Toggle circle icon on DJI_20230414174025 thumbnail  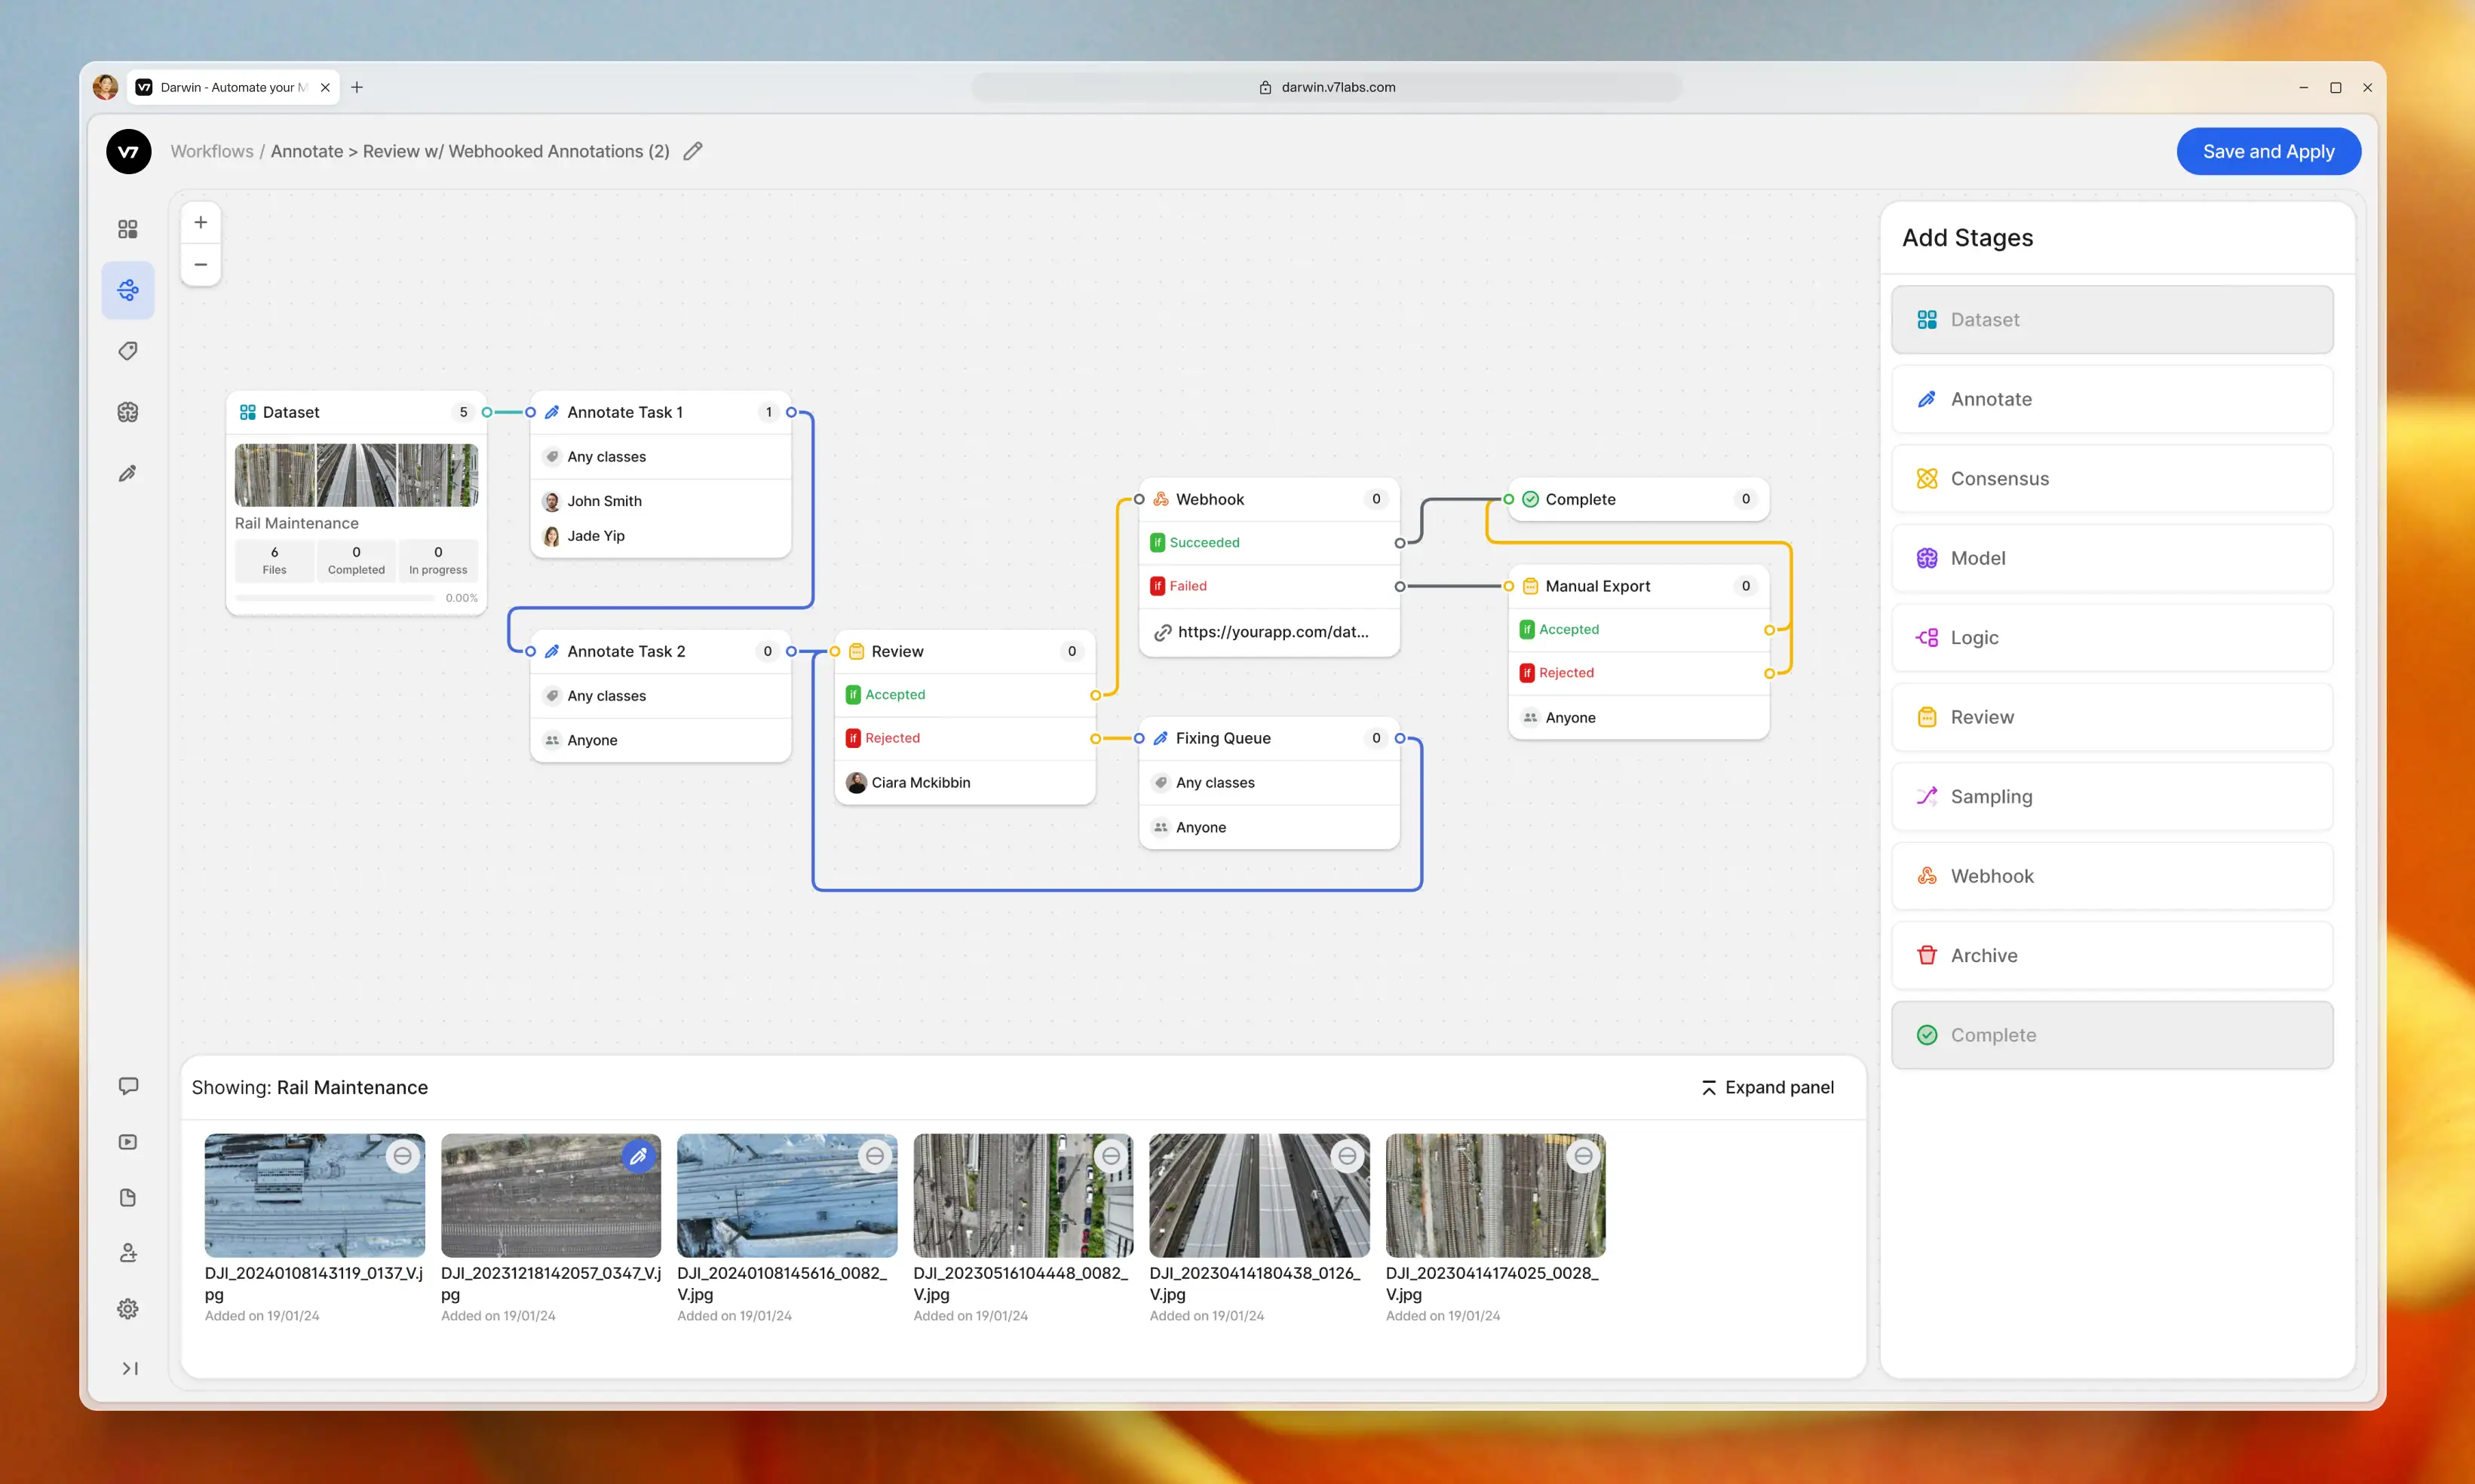[x=1583, y=1156]
